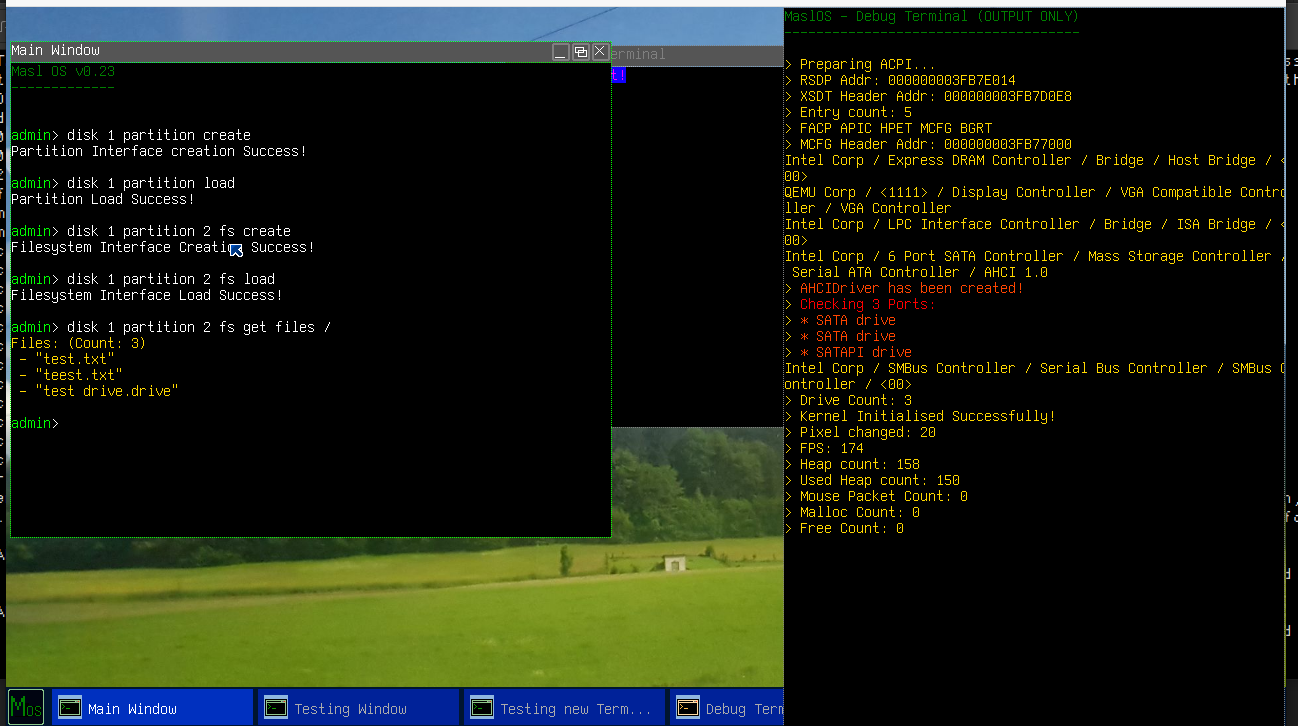Select 'Partition Interface creation Success!' line
This screenshot has height=726, width=1298.
[159, 151]
